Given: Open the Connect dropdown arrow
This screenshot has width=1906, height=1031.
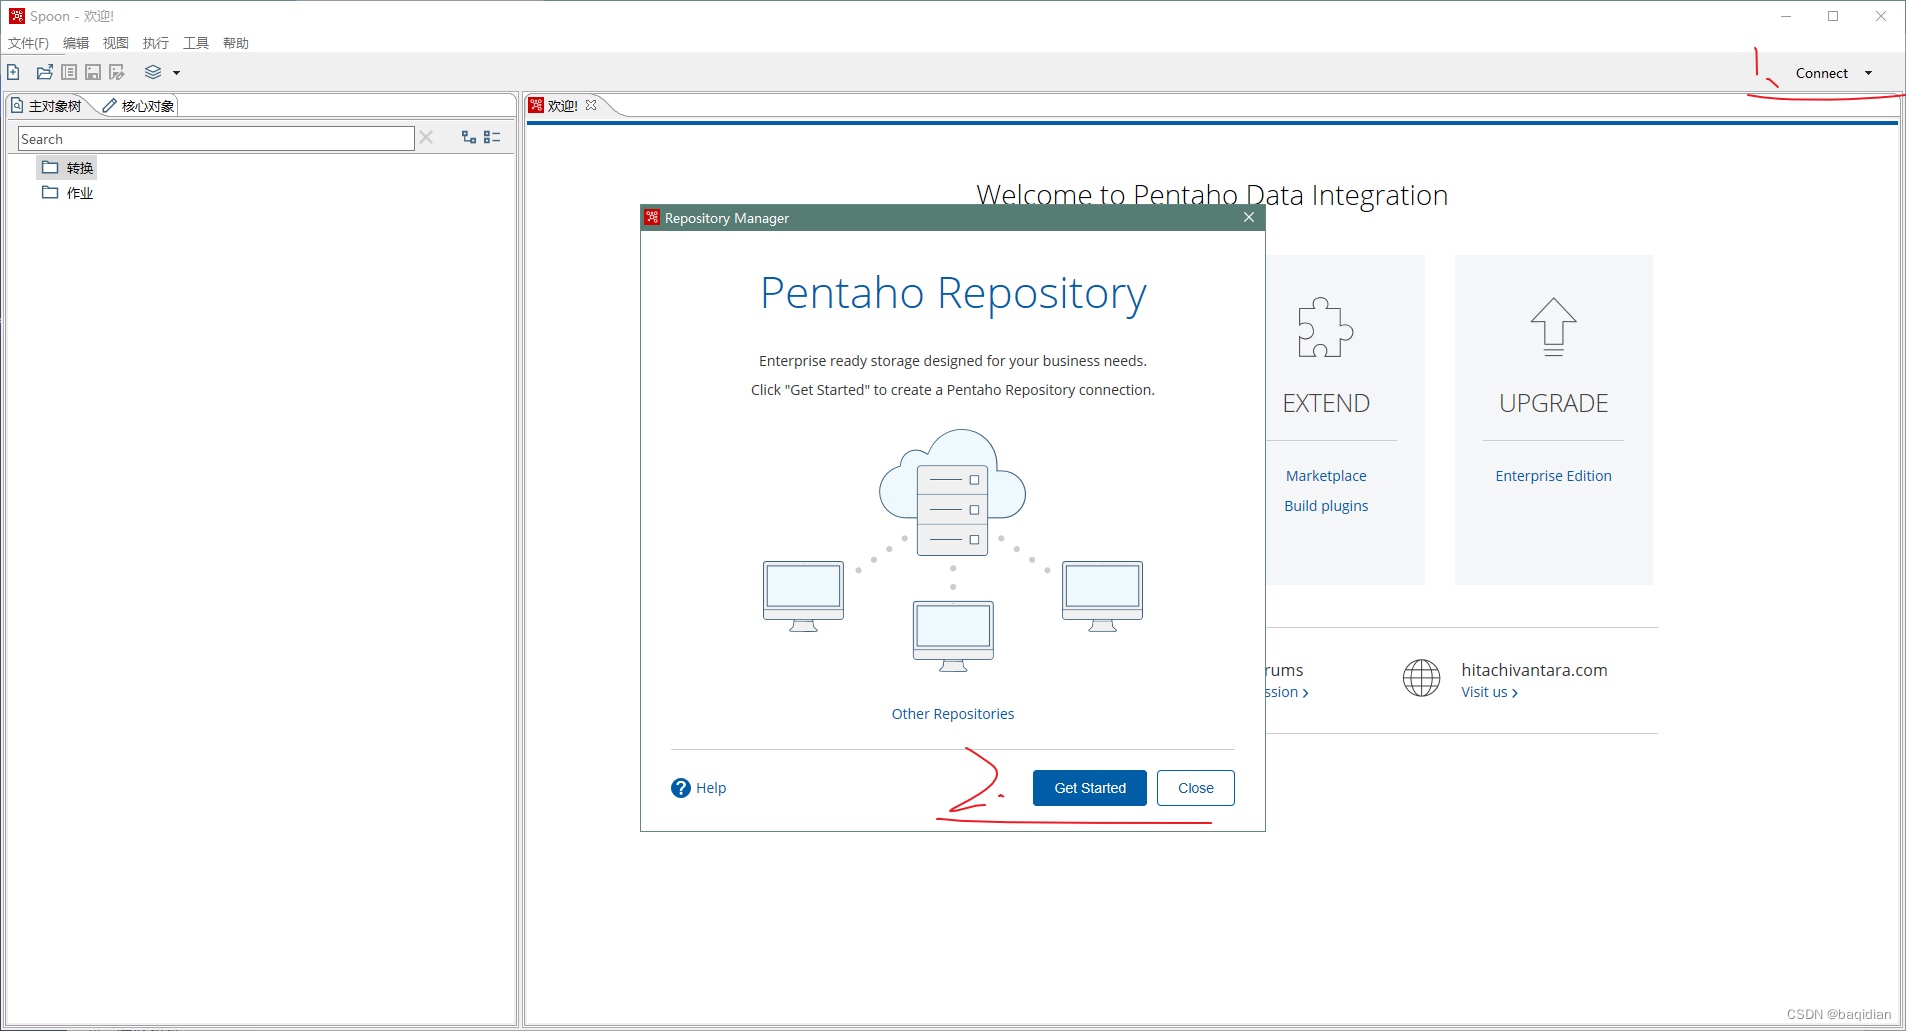Looking at the screenshot, I should [x=1868, y=73].
